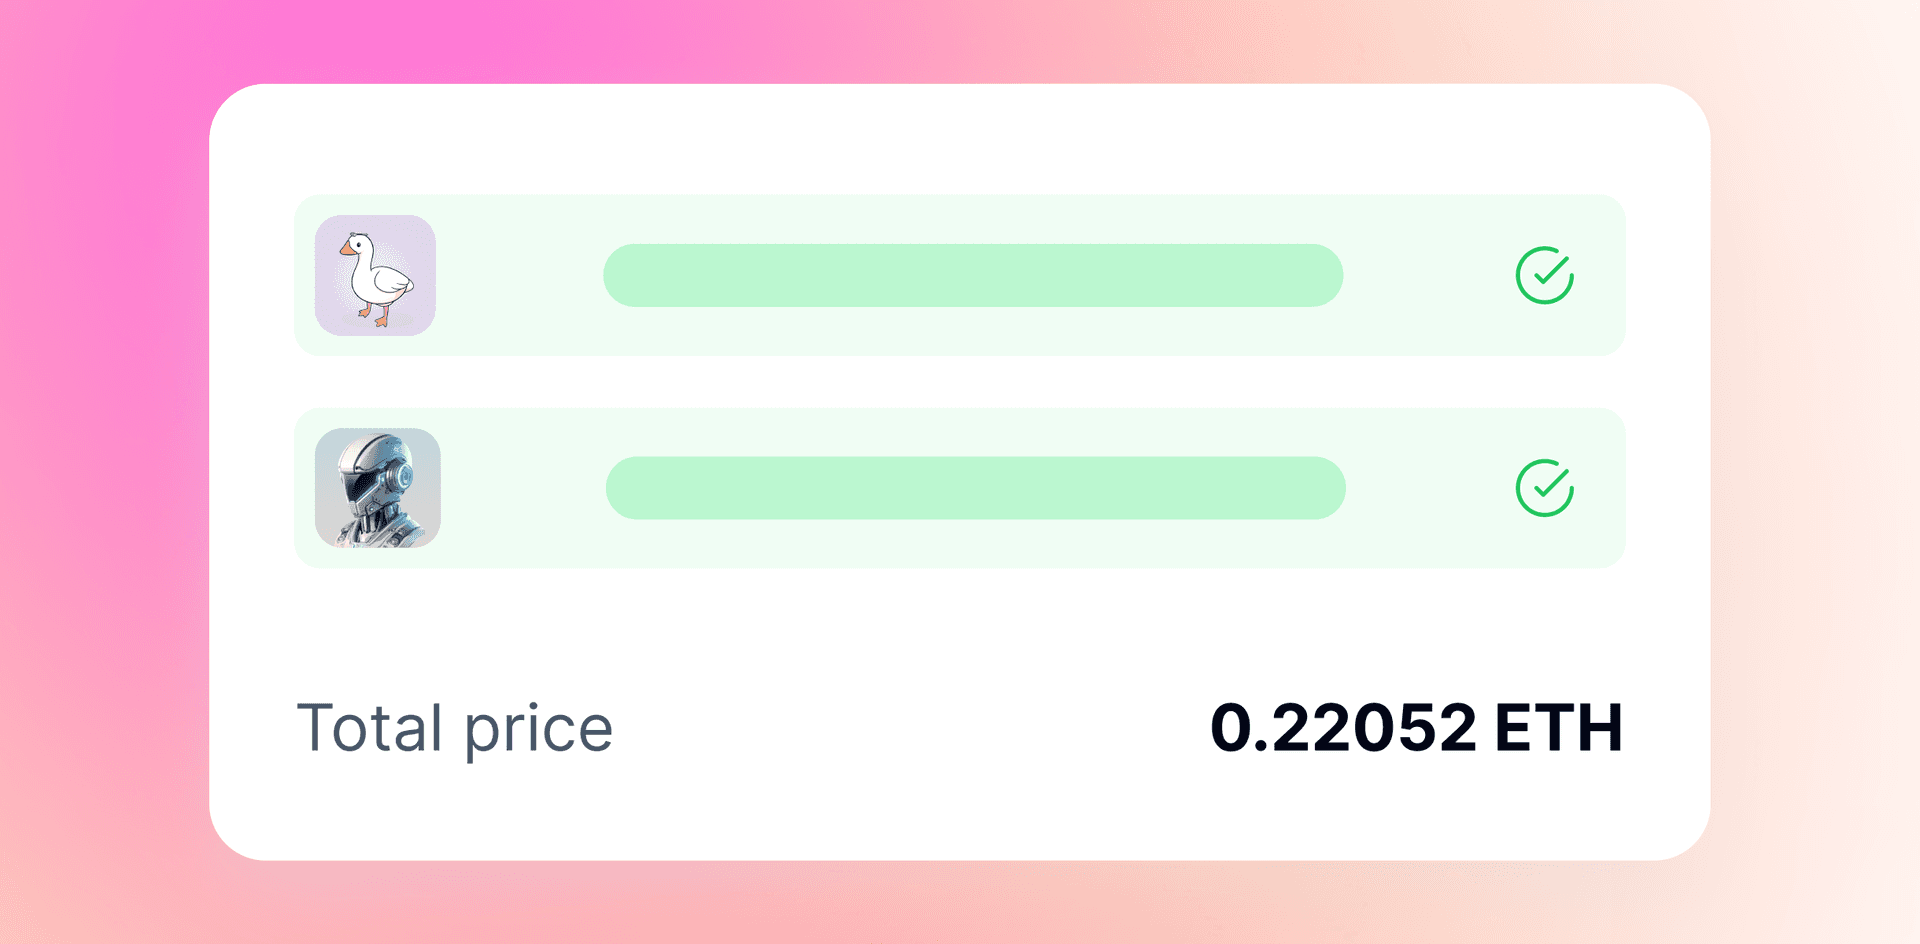Click empty space between robot thumbnail and bar
This screenshot has height=944, width=1920.
click(522, 488)
